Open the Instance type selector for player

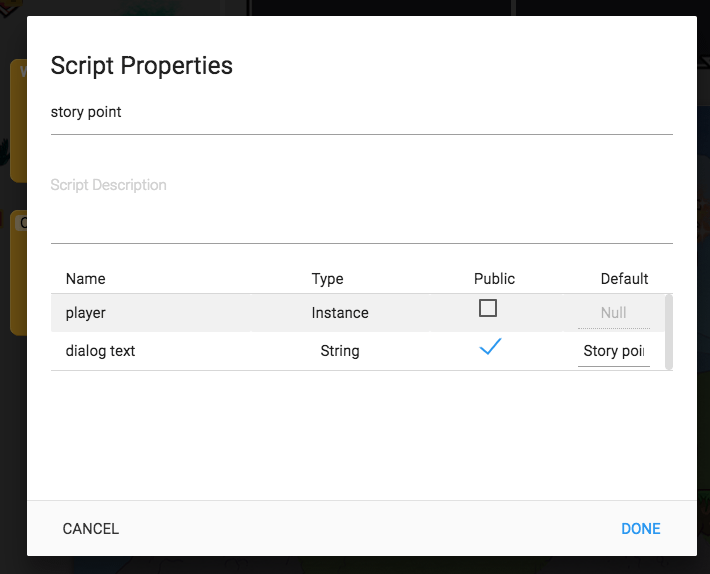pyautogui.click(x=340, y=313)
